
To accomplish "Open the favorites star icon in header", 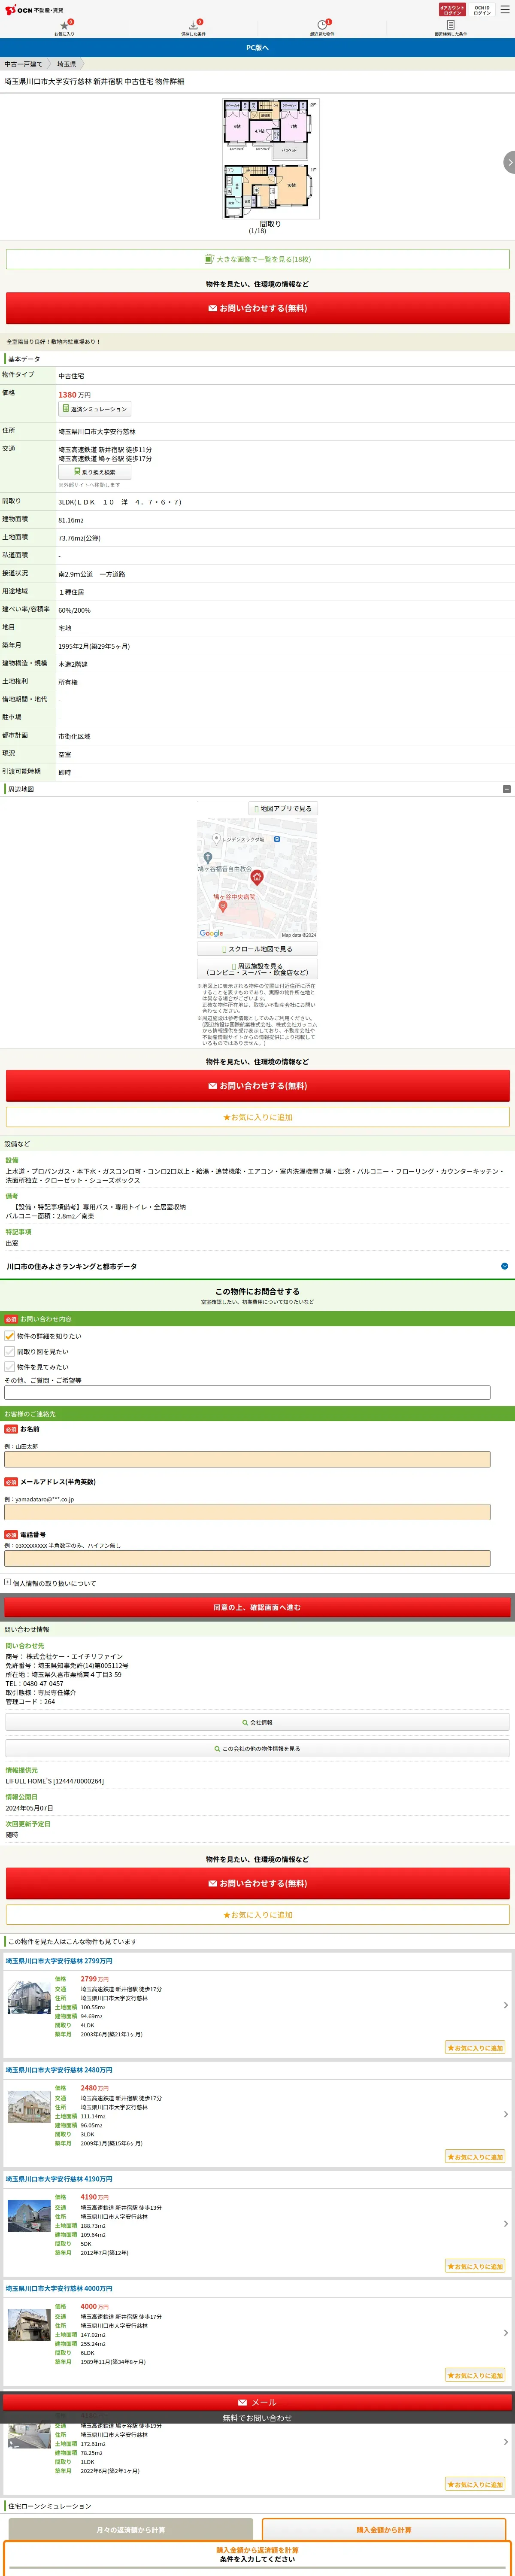I will click(x=64, y=27).
